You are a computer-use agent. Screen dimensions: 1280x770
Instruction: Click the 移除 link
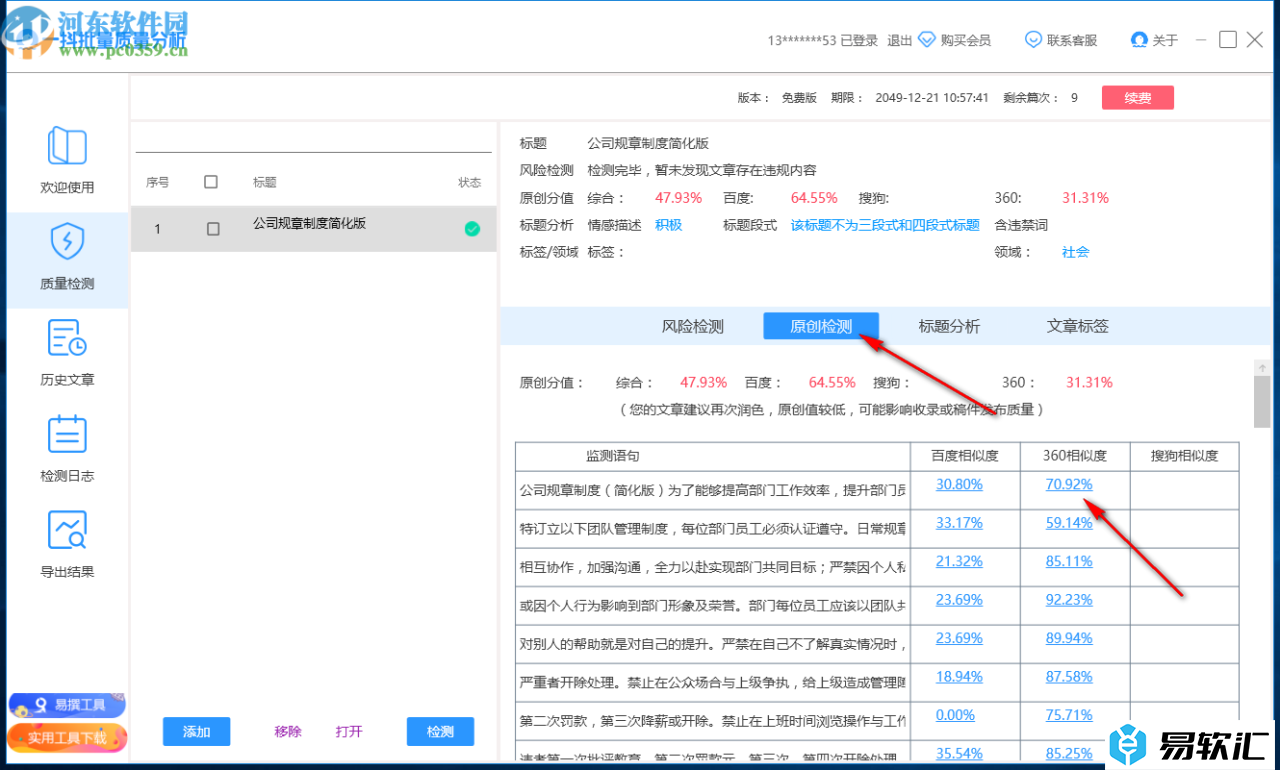288,732
